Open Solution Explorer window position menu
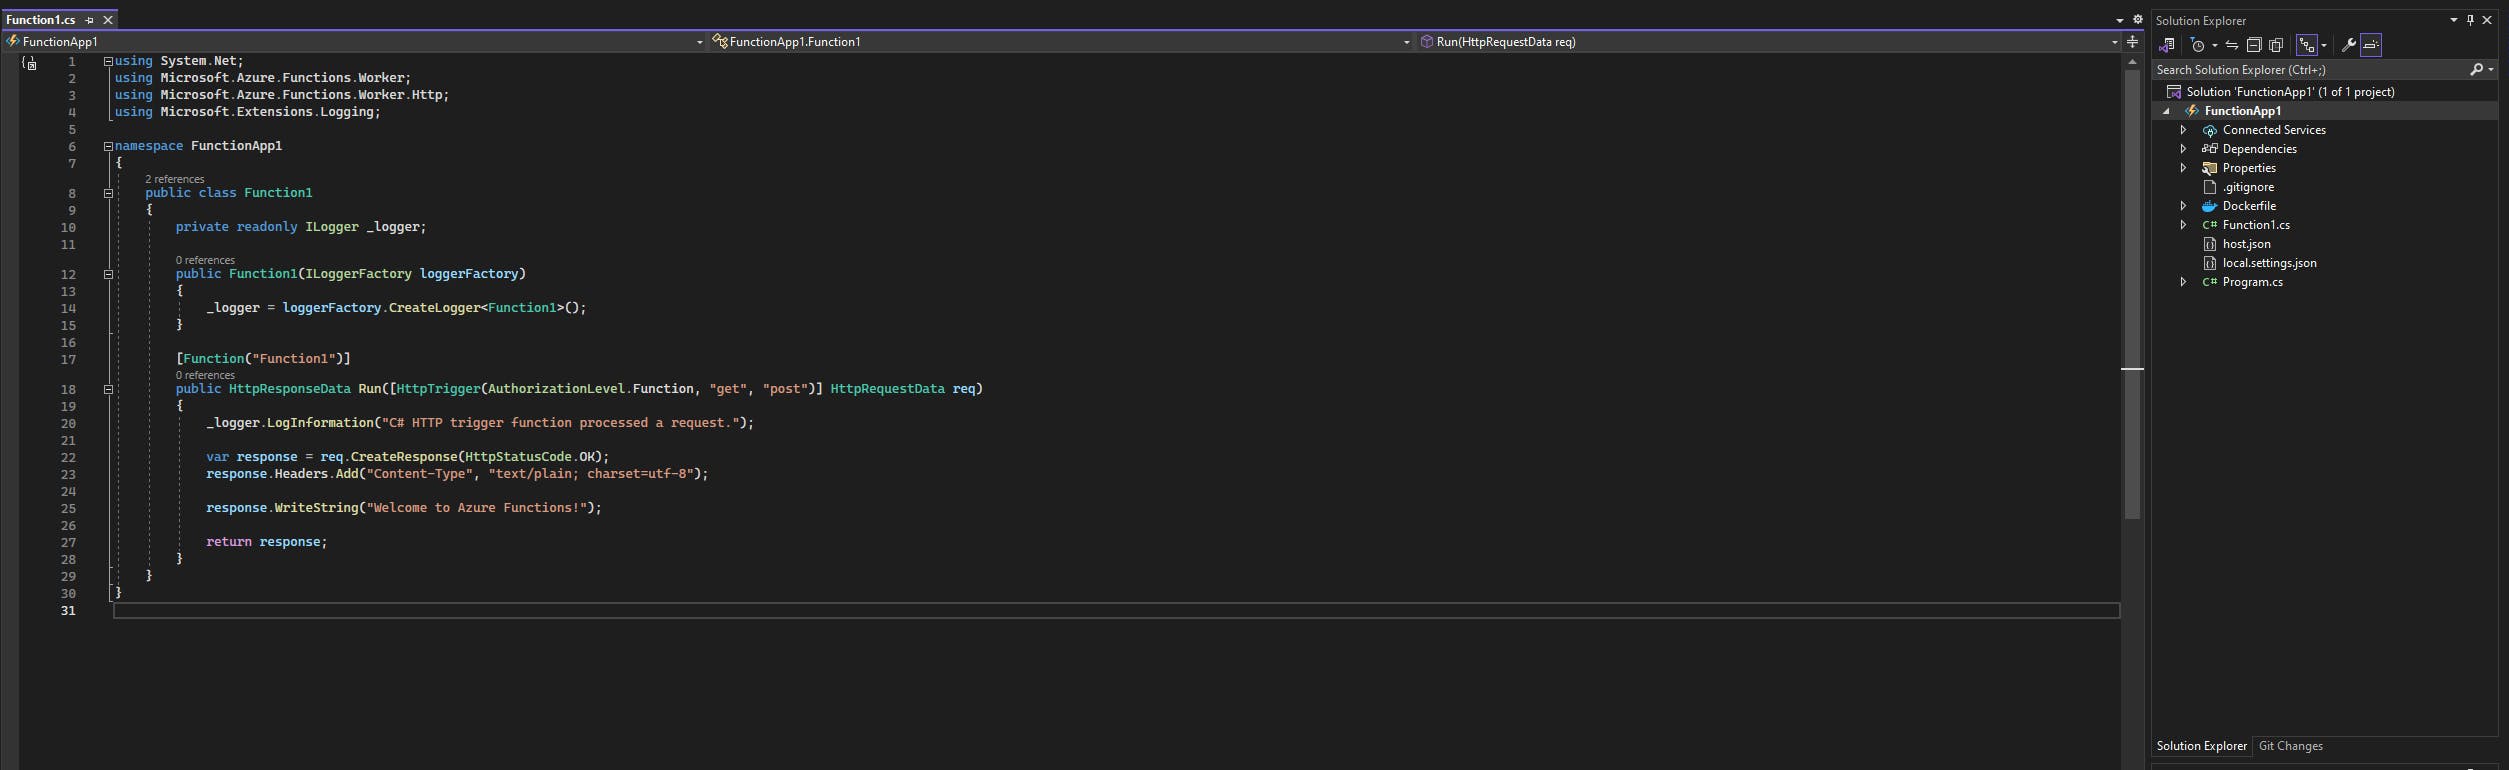 pyautogui.click(x=2453, y=20)
